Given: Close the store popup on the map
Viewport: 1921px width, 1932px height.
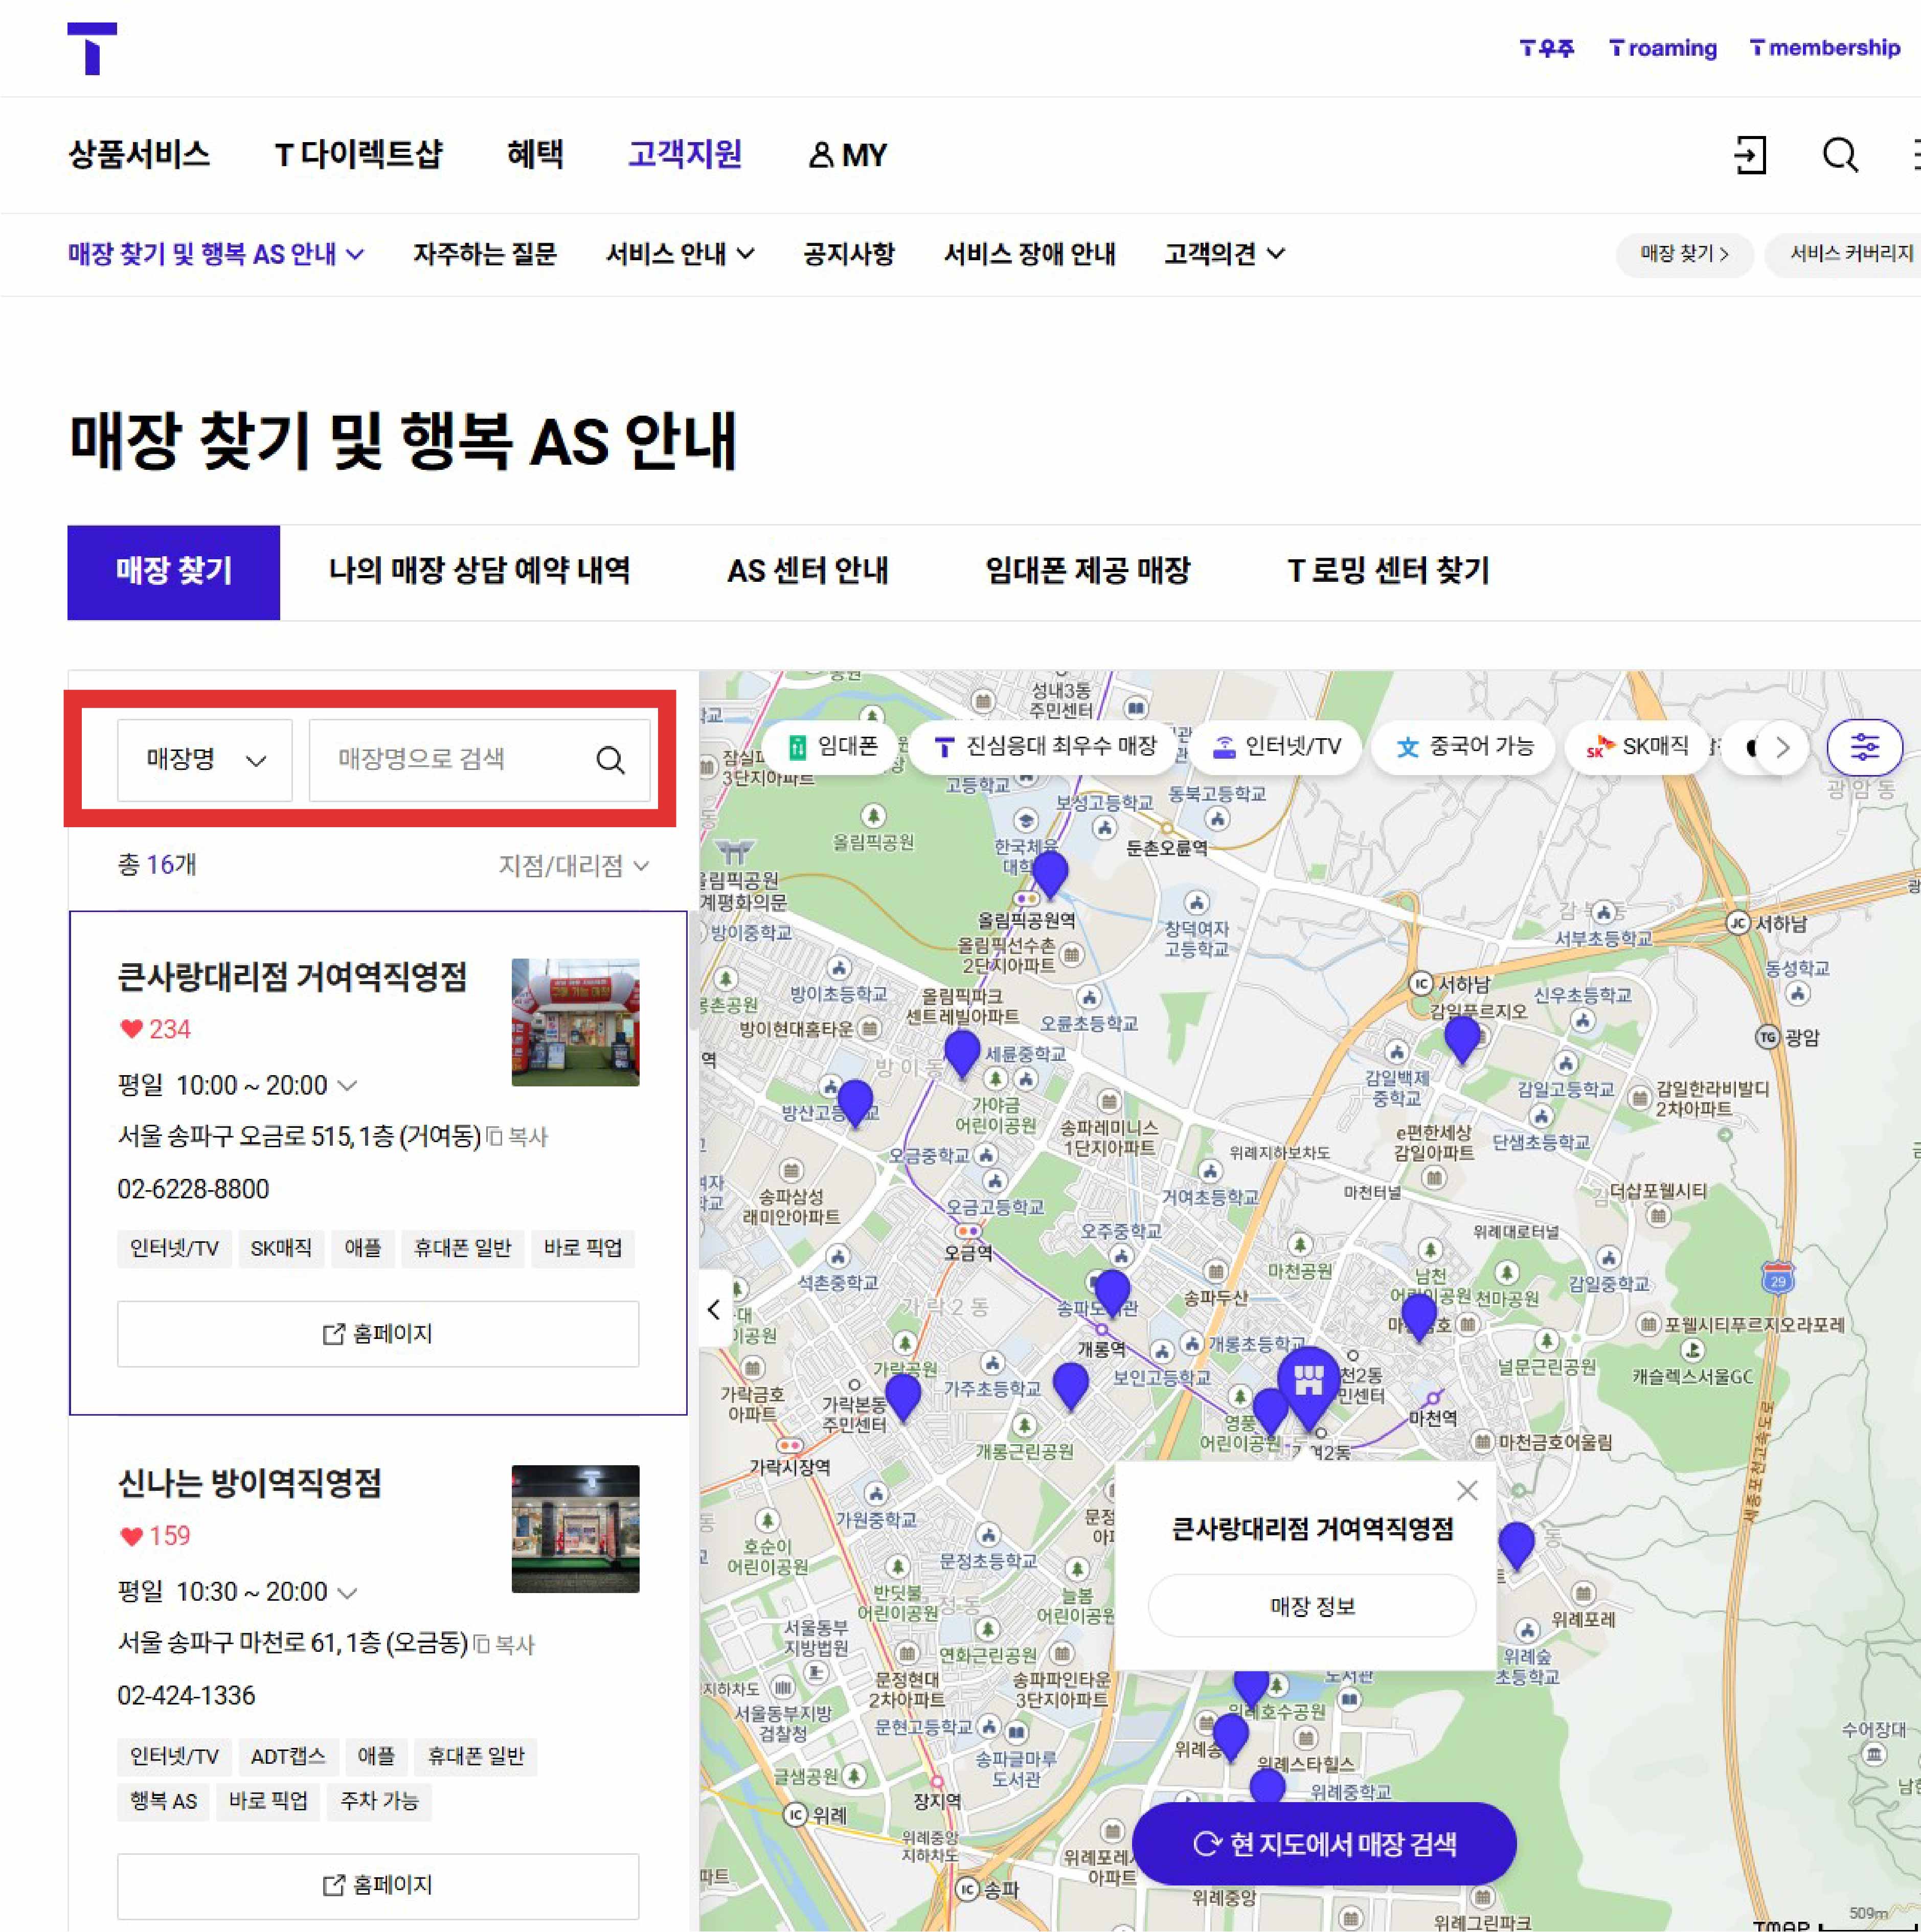Looking at the screenshot, I should [1467, 1491].
